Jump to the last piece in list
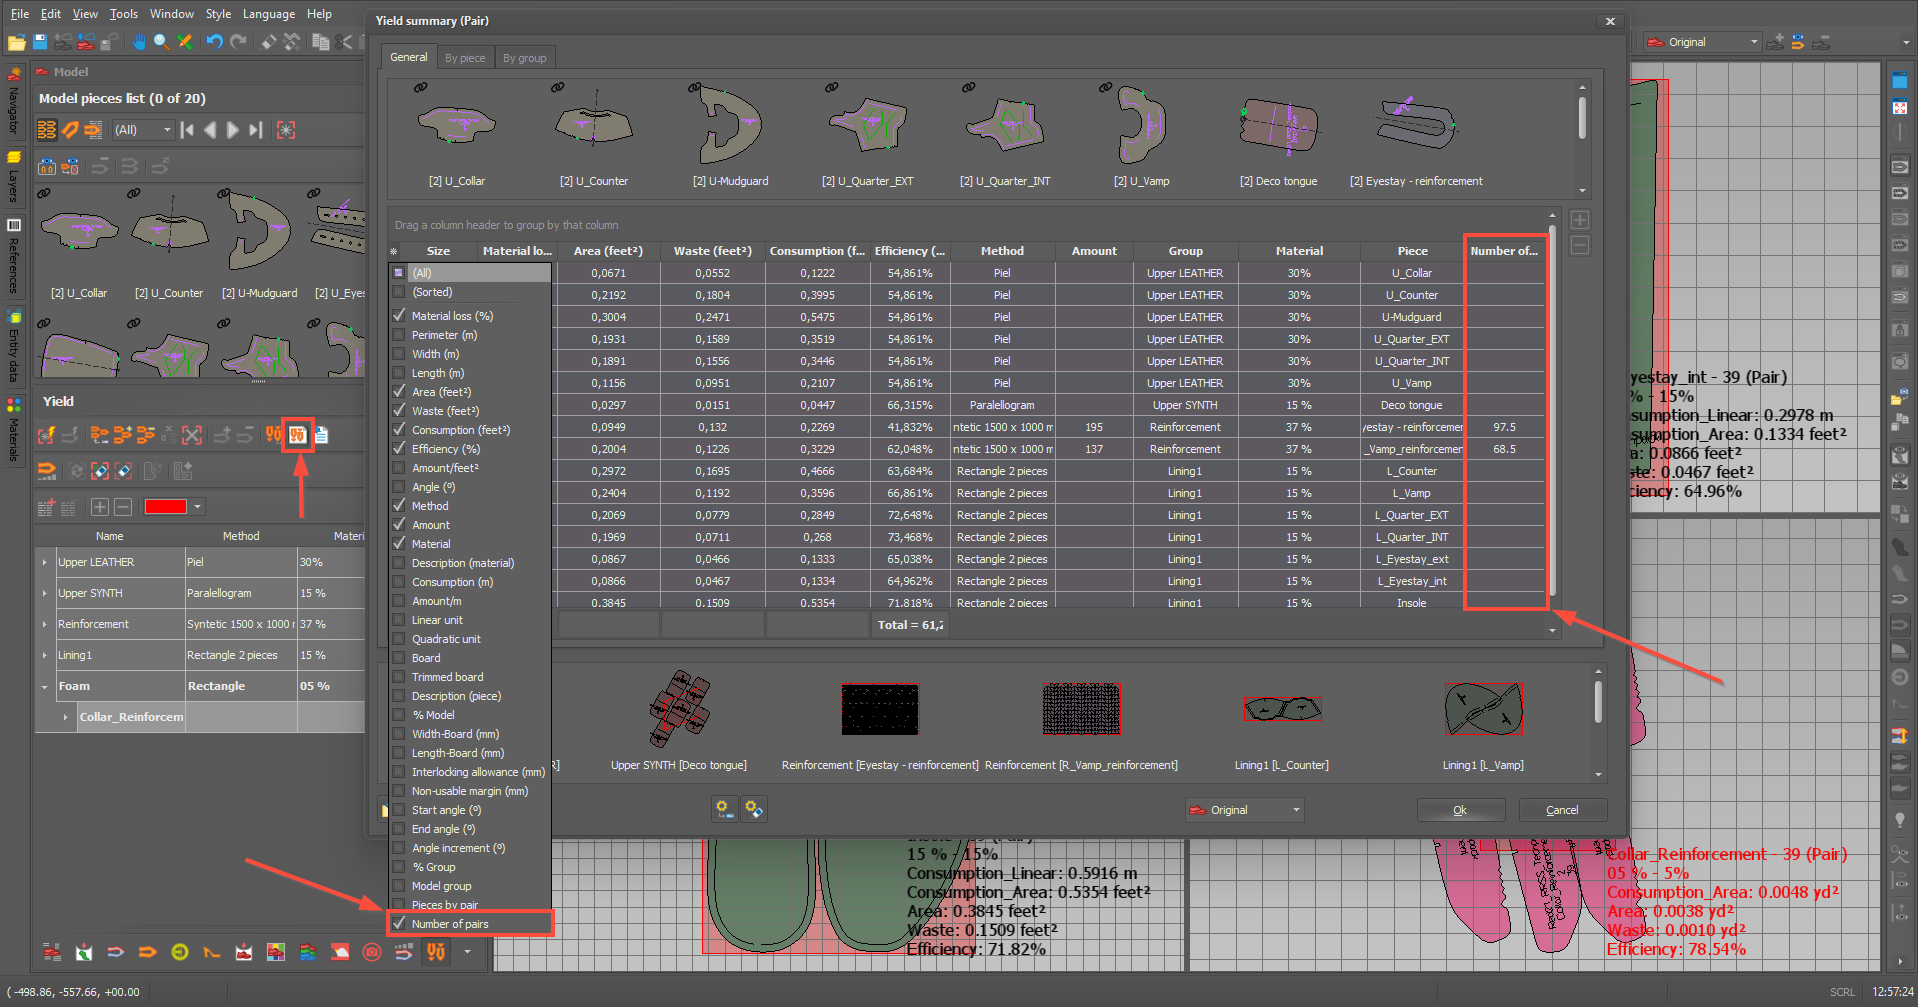Viewport: 1918px width, 1007px height. tap(256, 130)
